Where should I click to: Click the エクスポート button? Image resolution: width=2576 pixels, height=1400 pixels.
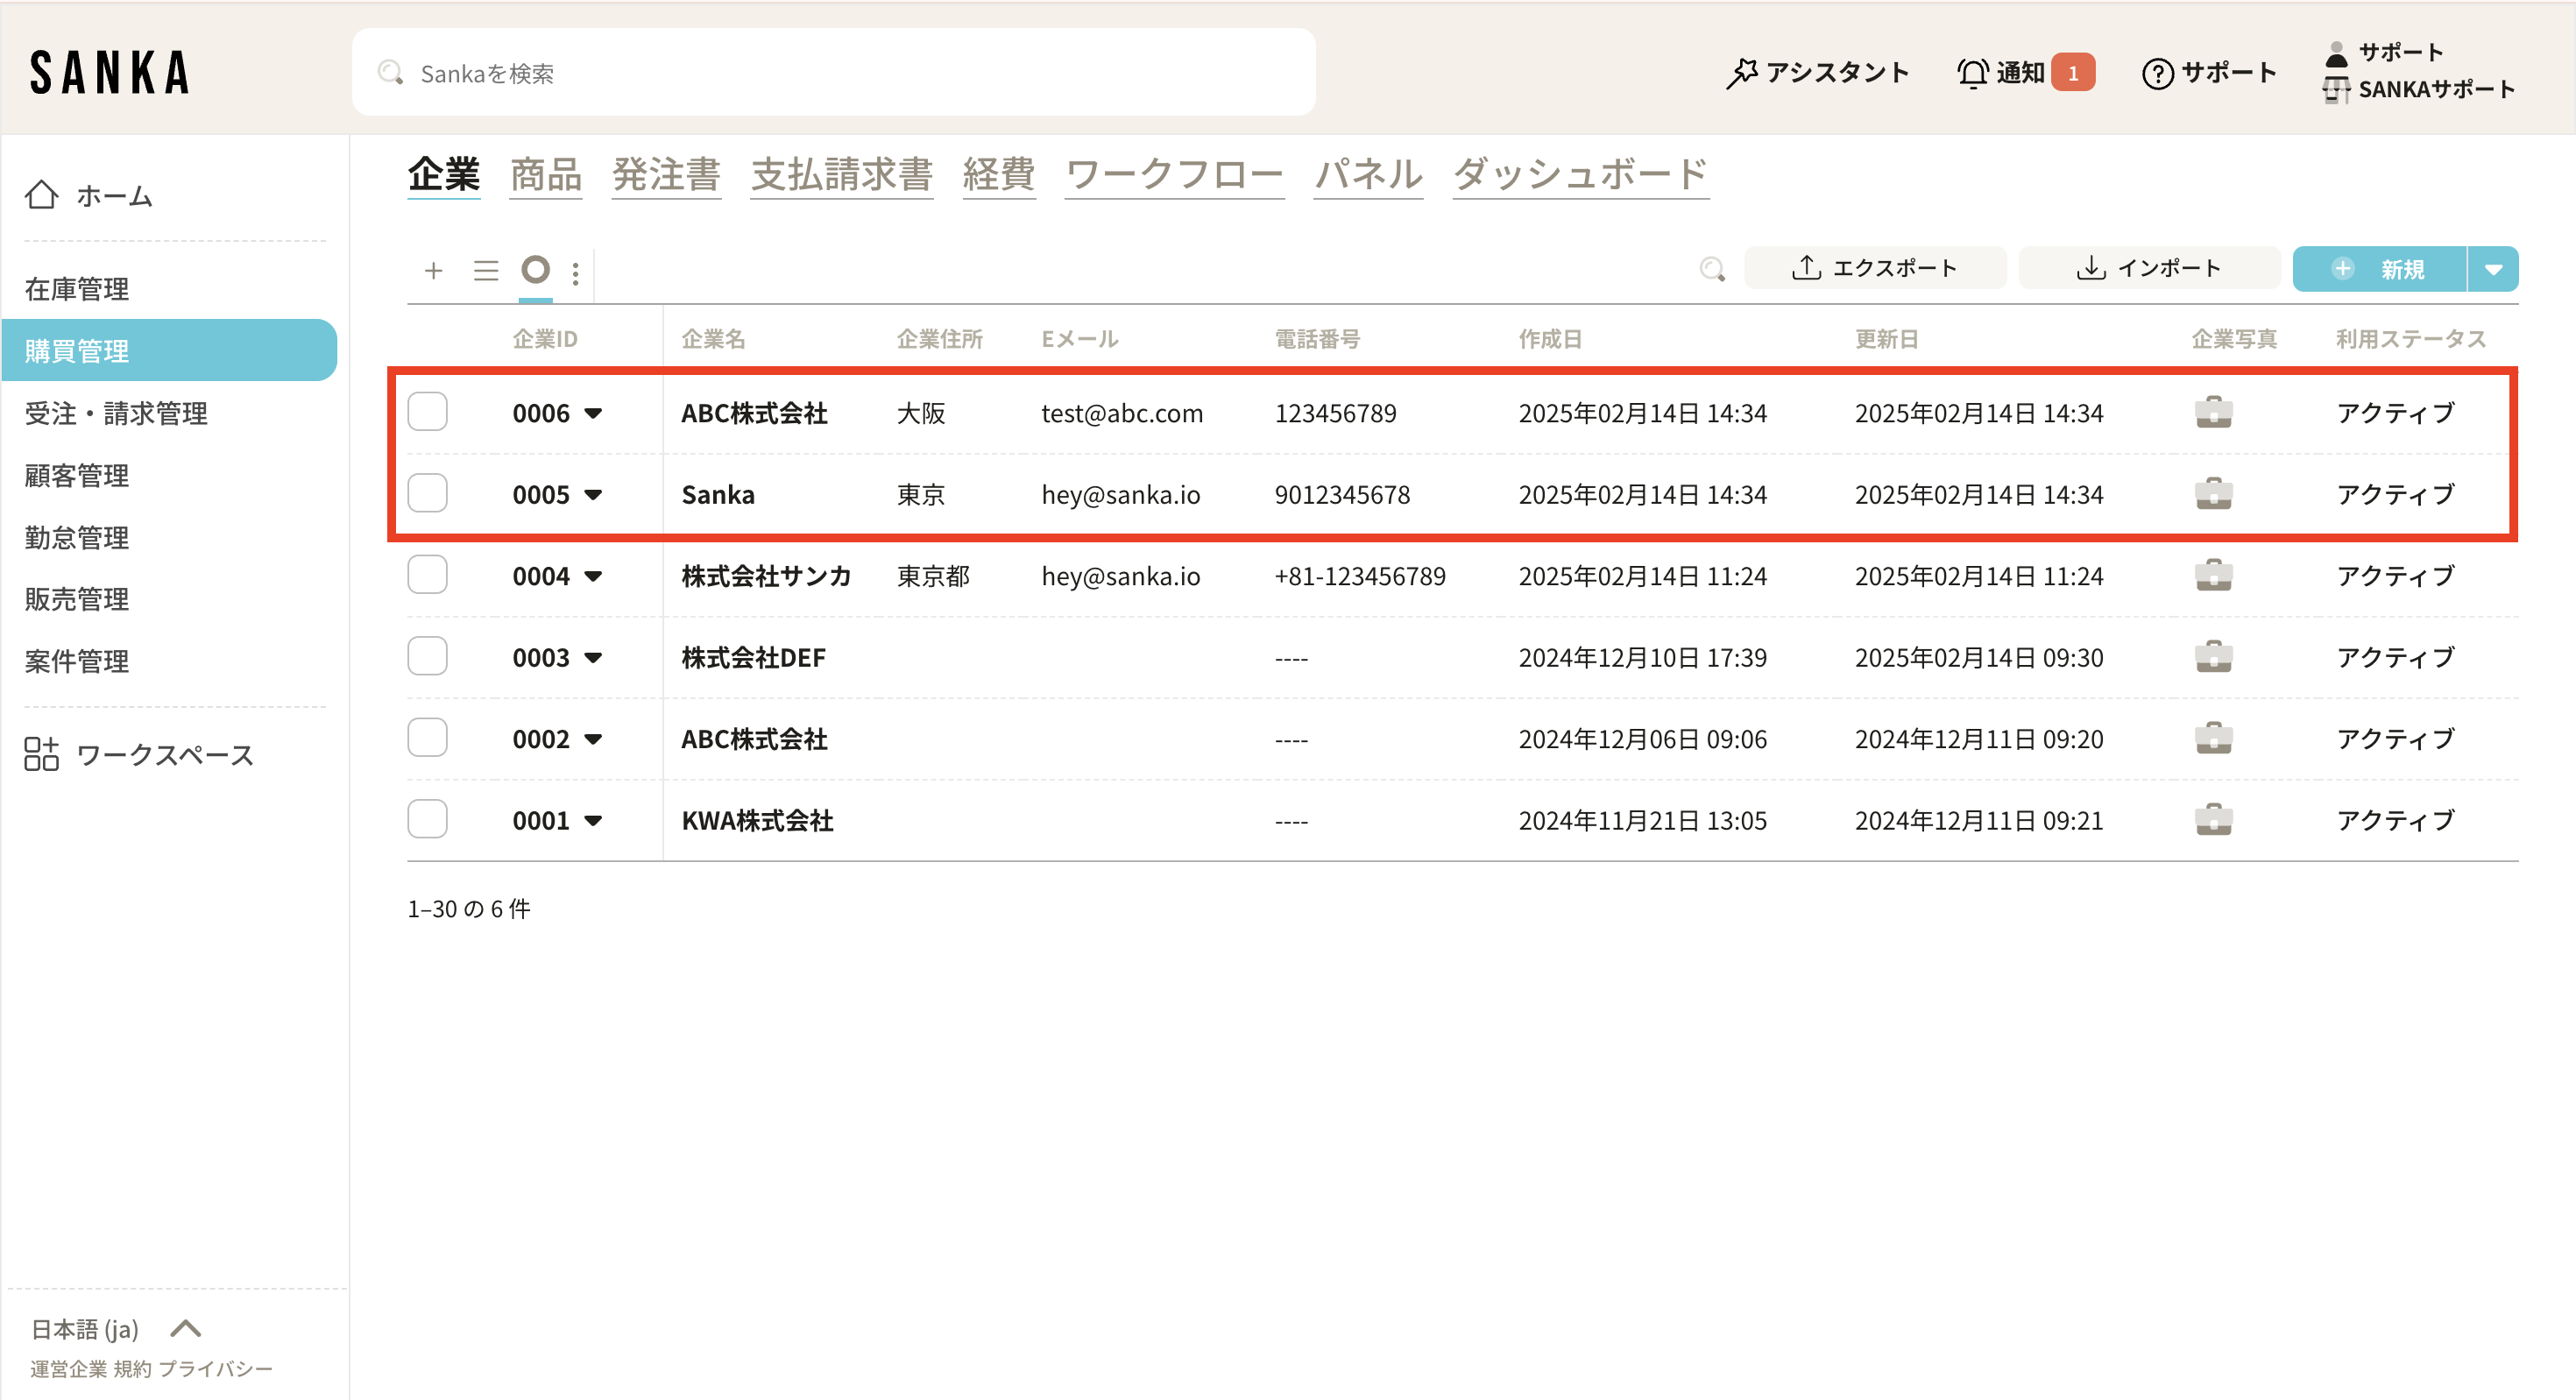click(x=1875, y=268)
